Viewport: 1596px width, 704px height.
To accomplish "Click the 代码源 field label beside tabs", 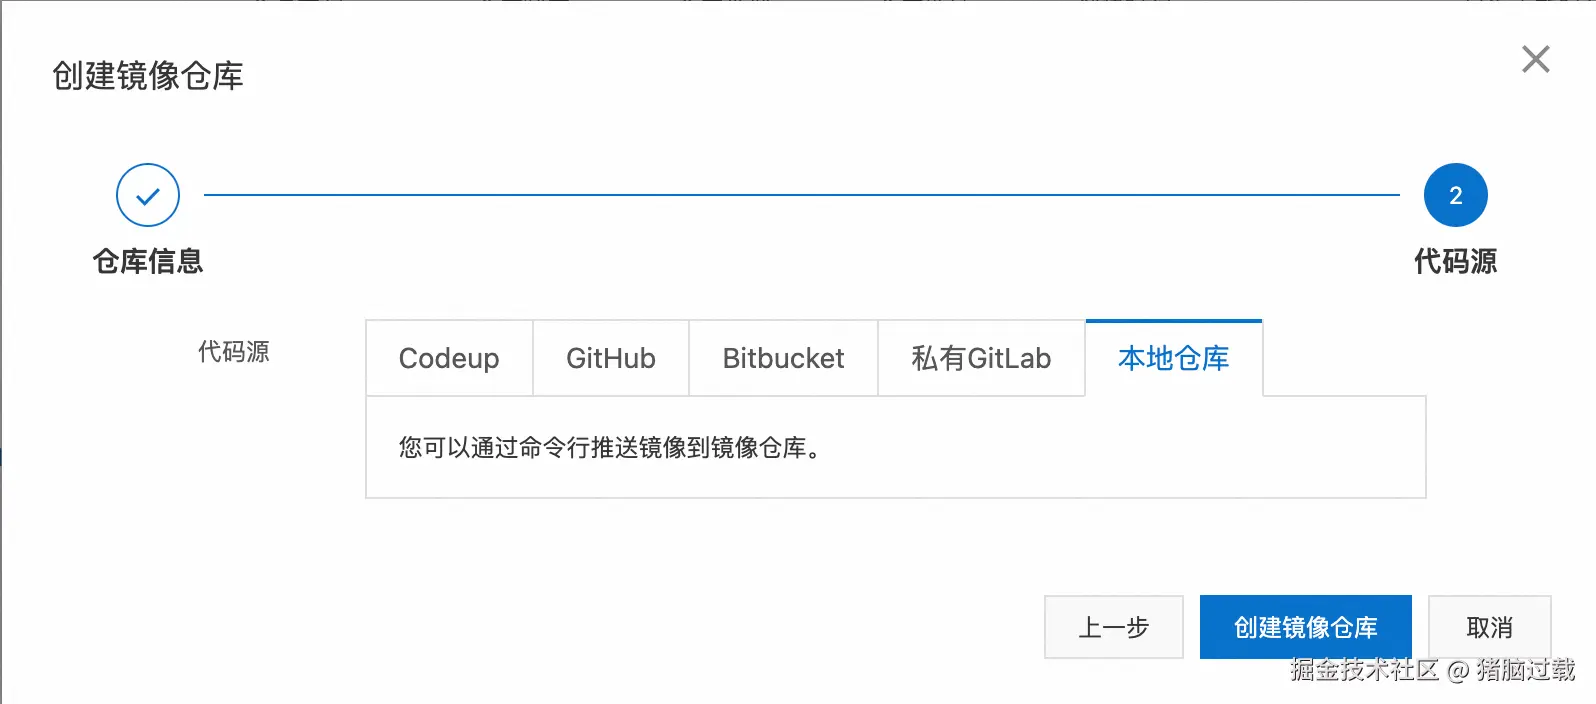I will click(x=234, y=352).
